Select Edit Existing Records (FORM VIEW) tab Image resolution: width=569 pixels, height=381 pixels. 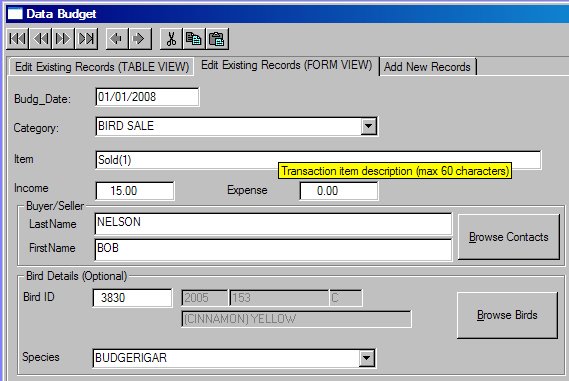click(286, 65)
